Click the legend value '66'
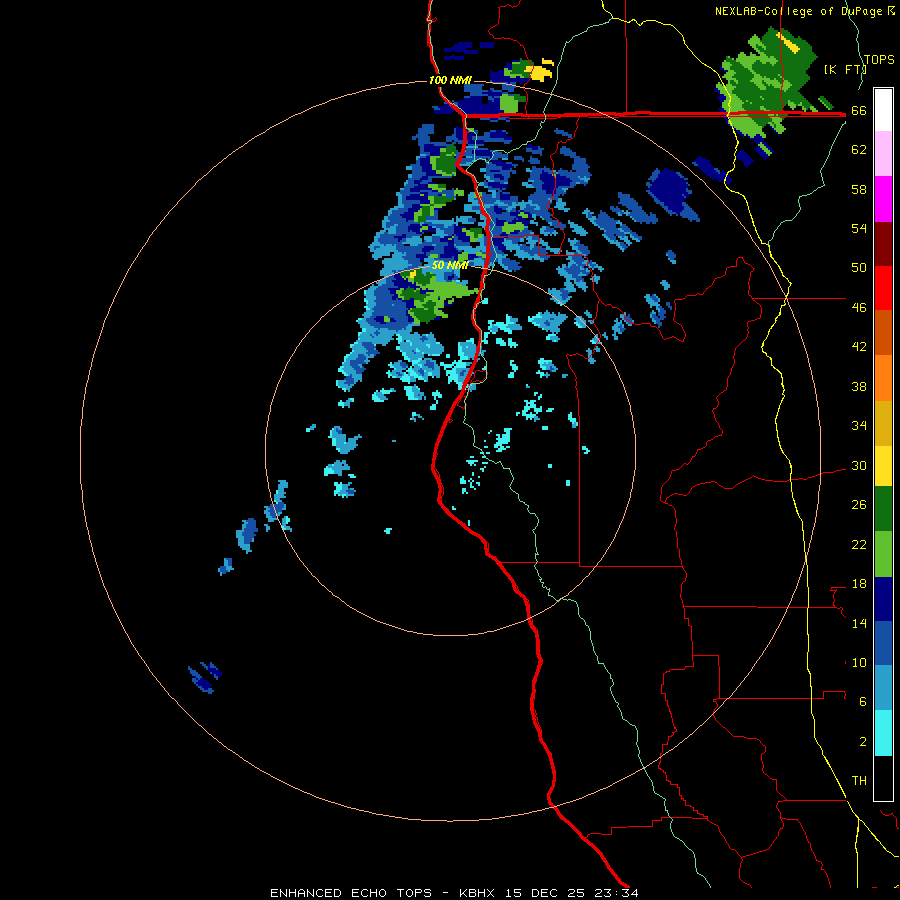This screenshot has width=900, height=900. coord(859,110)
